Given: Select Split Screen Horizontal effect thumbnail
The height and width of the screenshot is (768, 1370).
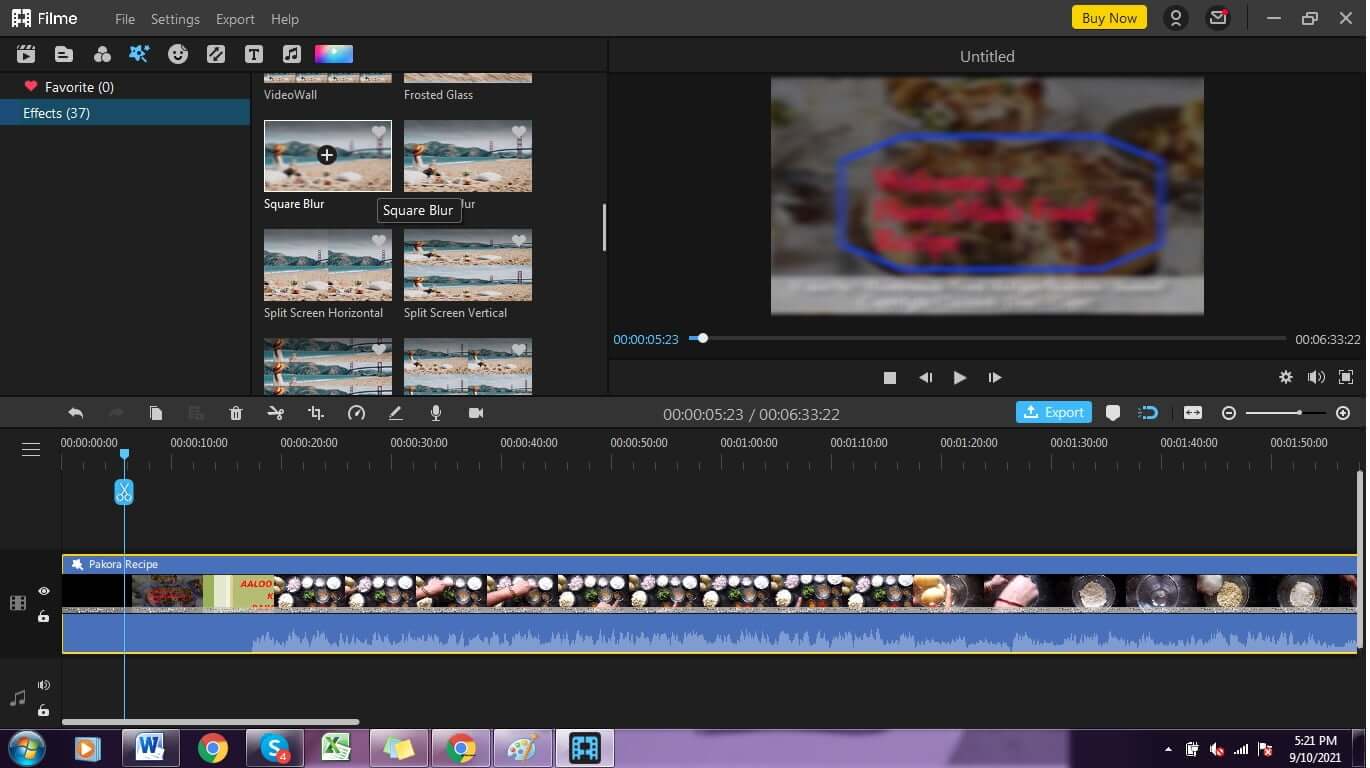Looking at the screenshot, I should [x=328, y=265].
